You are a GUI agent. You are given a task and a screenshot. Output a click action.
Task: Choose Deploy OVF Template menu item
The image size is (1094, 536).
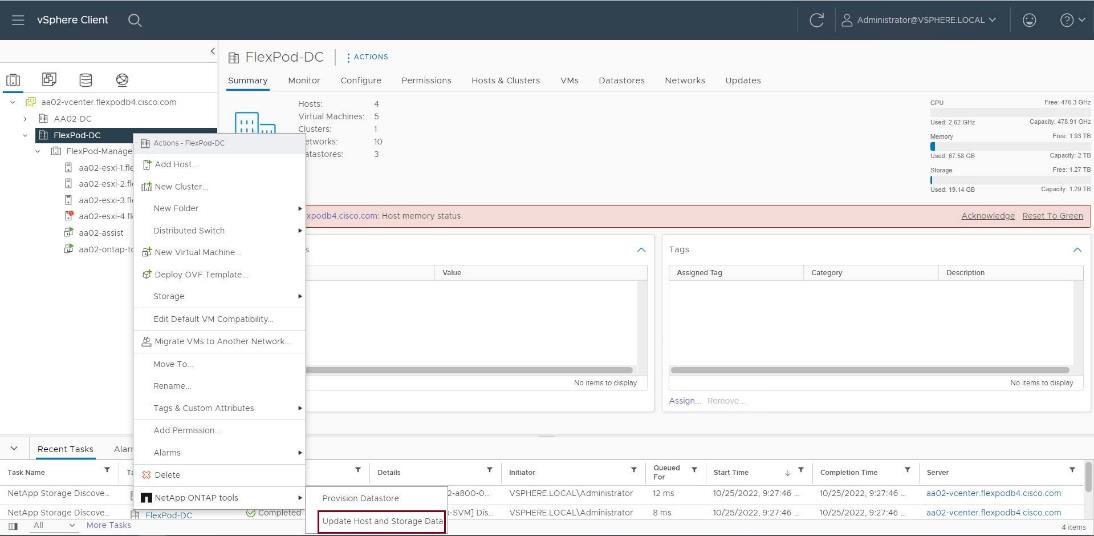tap(219, 274)
